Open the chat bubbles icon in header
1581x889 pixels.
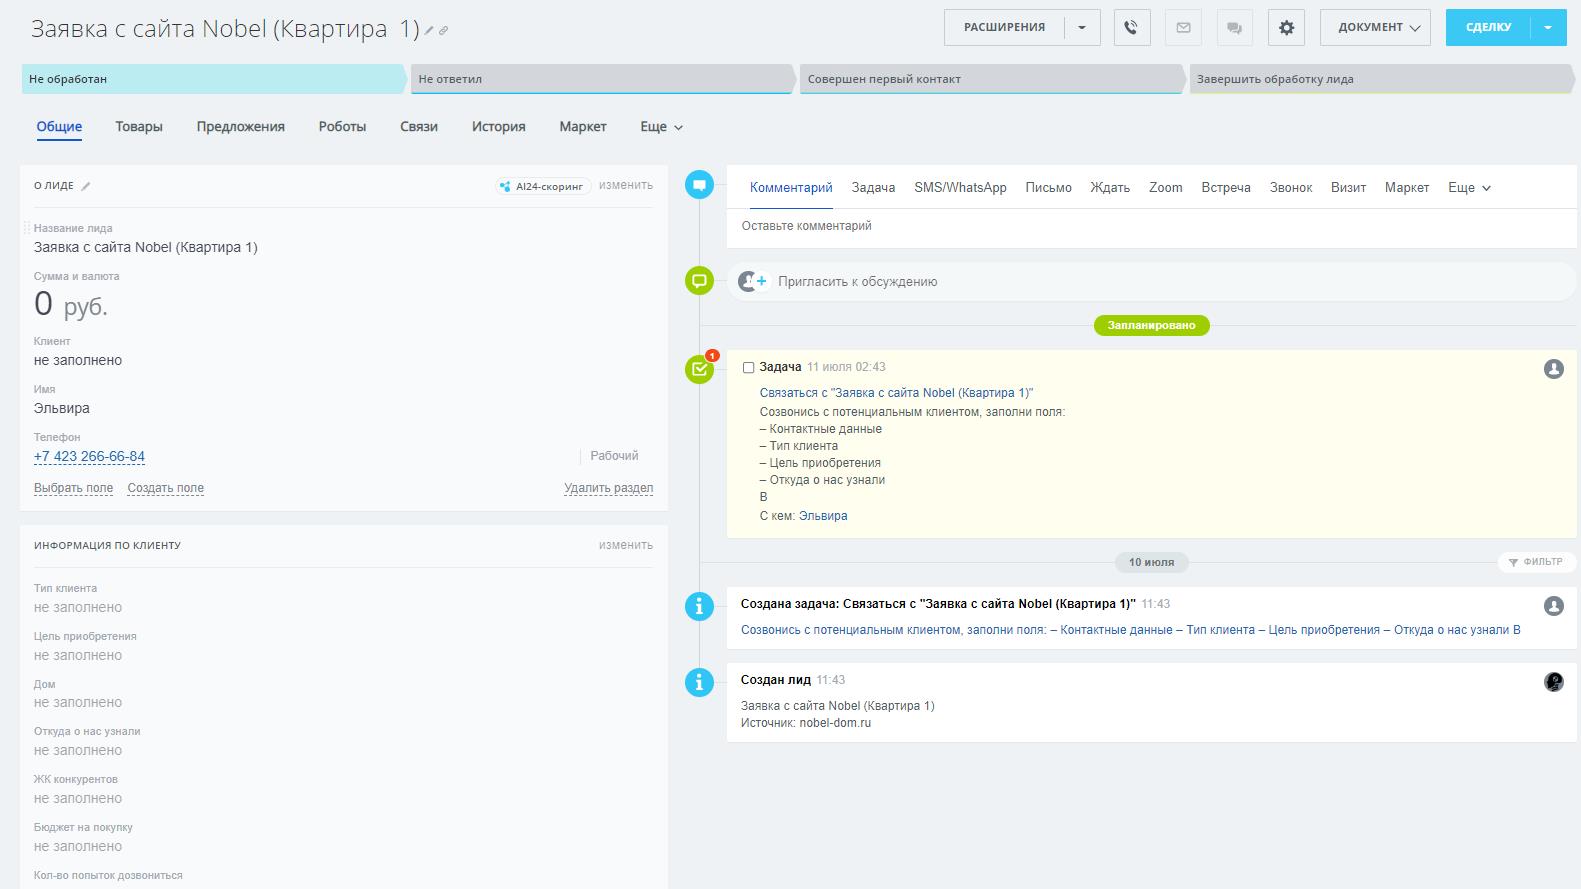(x=1235, y=28)
